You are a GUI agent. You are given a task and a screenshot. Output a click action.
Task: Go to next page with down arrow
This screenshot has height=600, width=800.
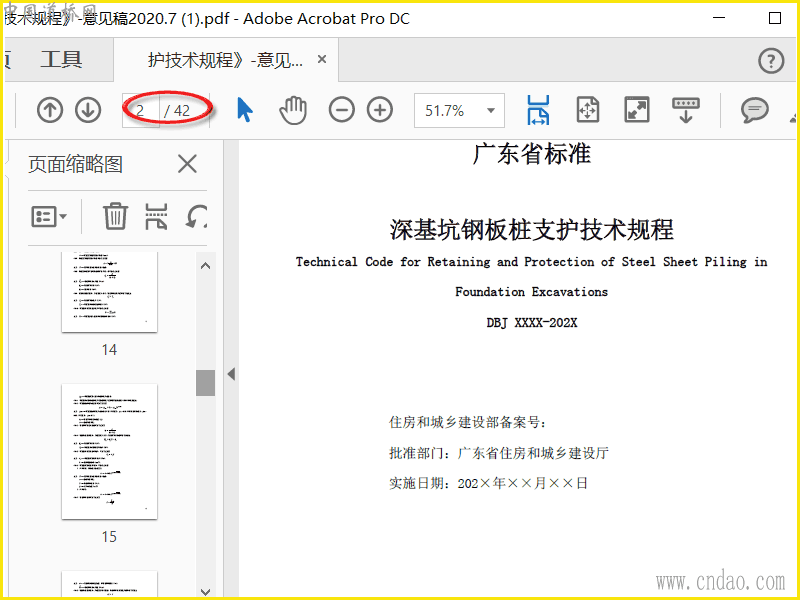point(88,110)
